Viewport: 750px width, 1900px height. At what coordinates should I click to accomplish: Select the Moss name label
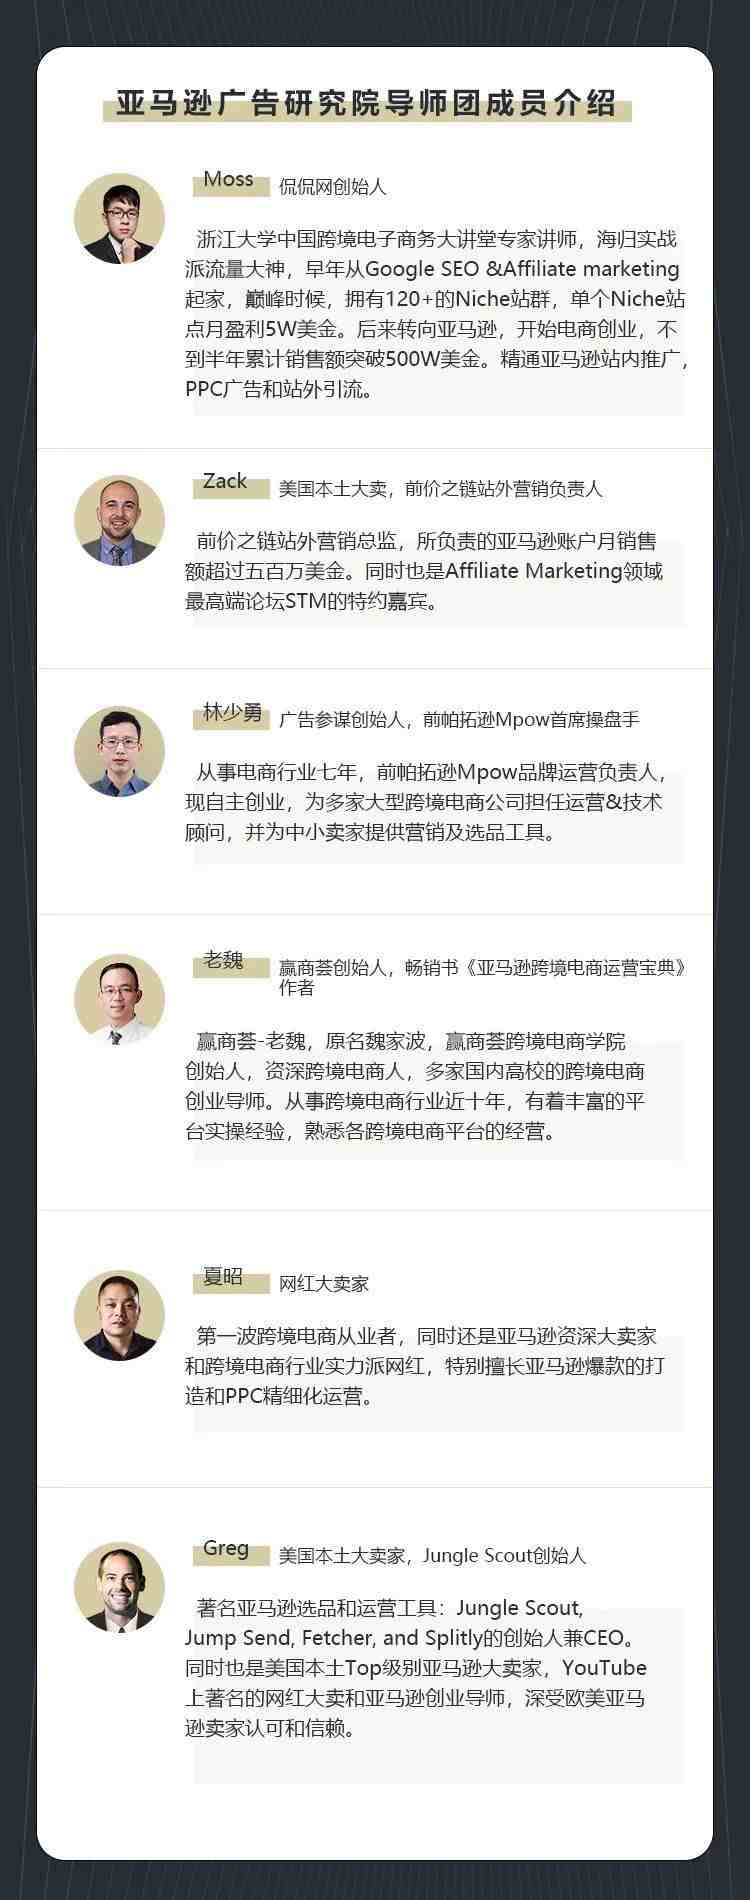[x=229, y=179]
